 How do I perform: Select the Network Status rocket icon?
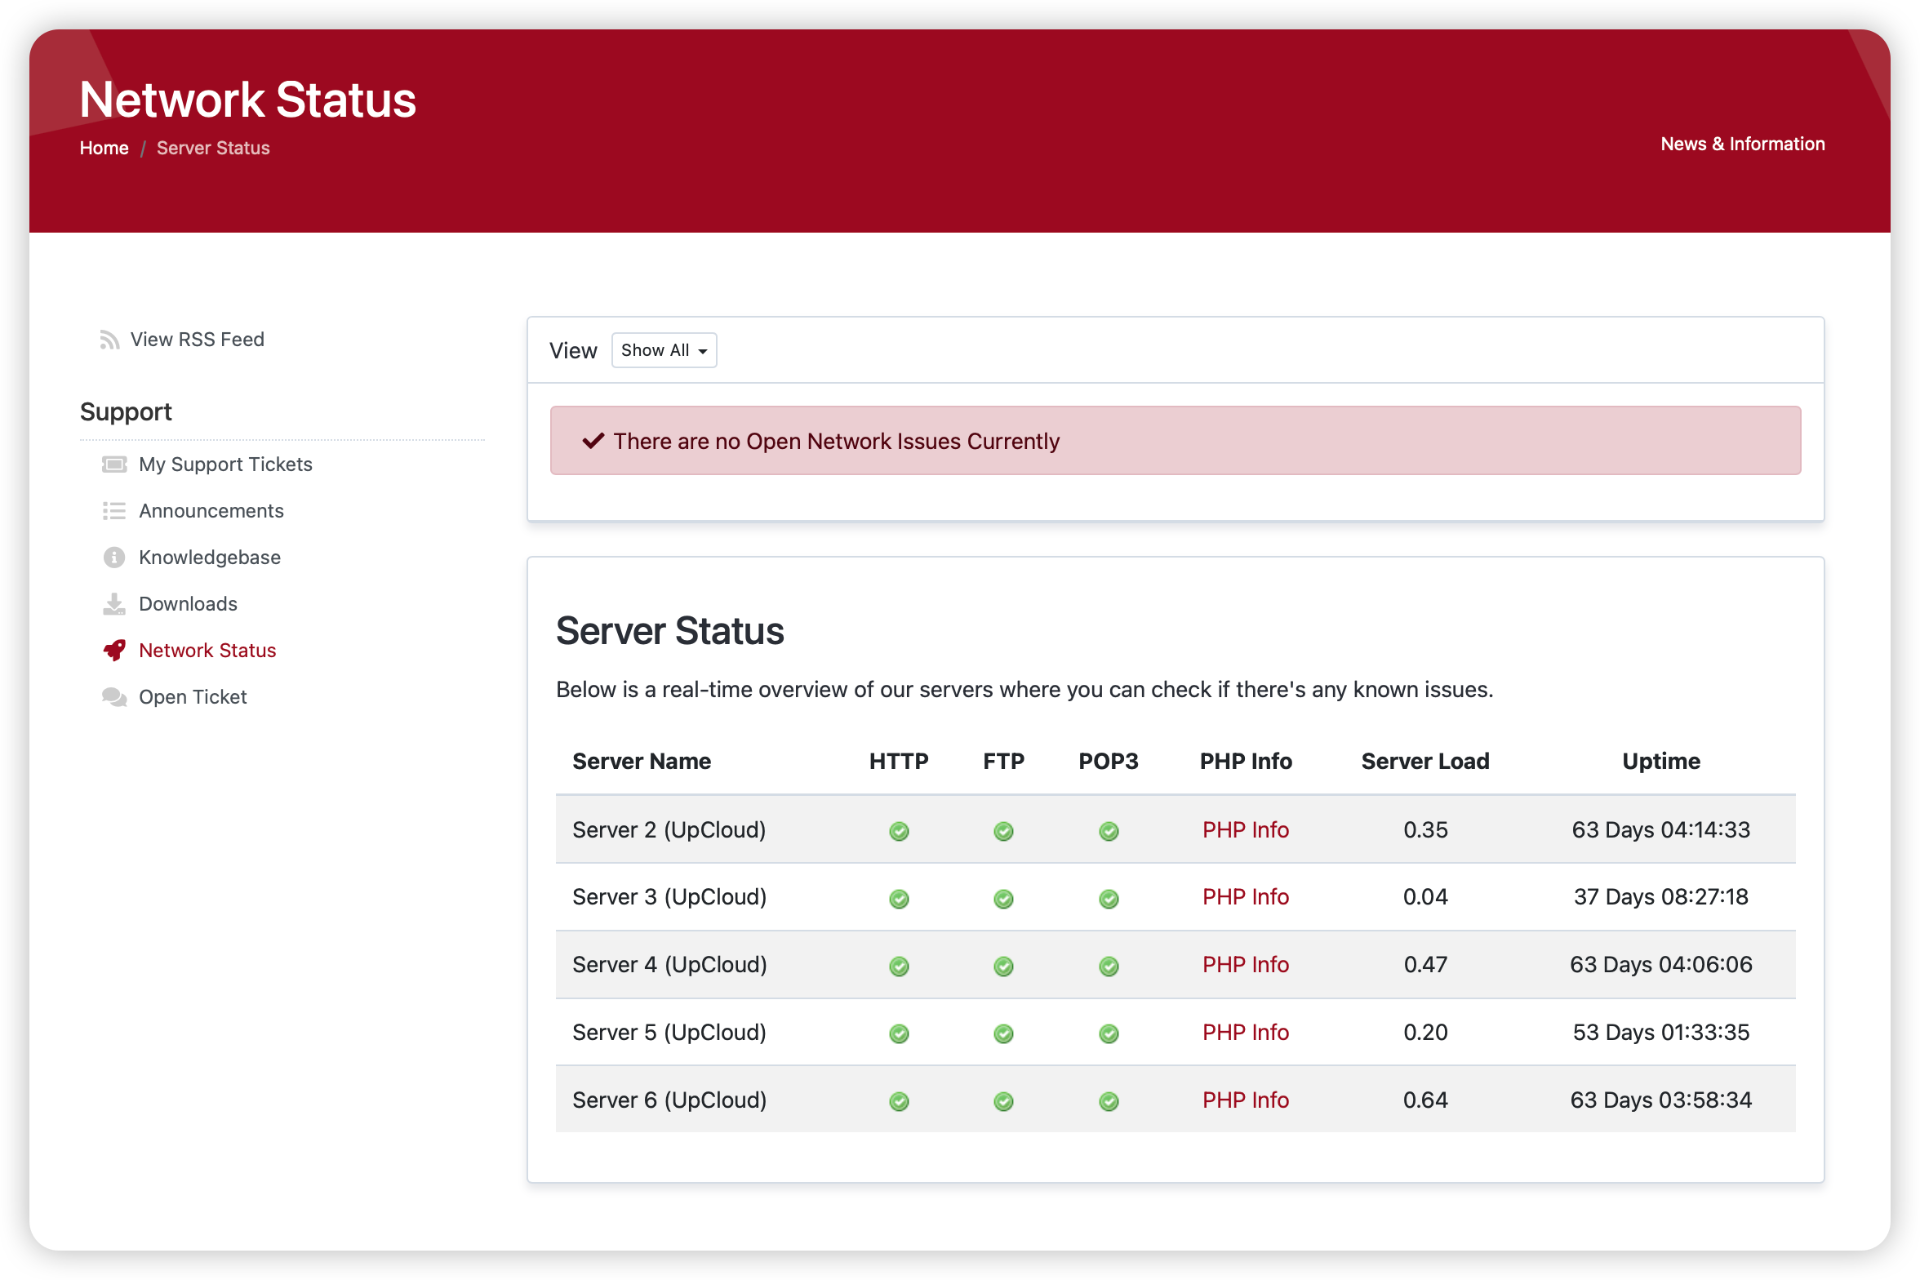114,650
